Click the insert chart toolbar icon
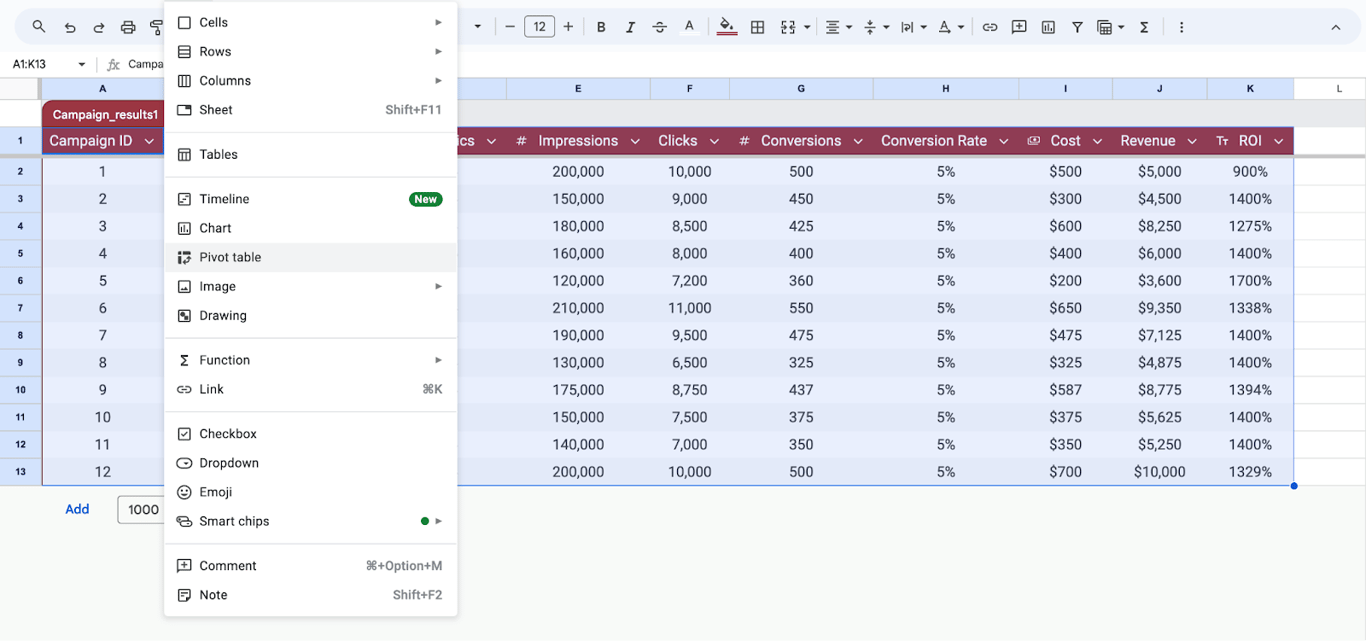The width and height of the screenshot is (1366, 641). coord(1048,27)
